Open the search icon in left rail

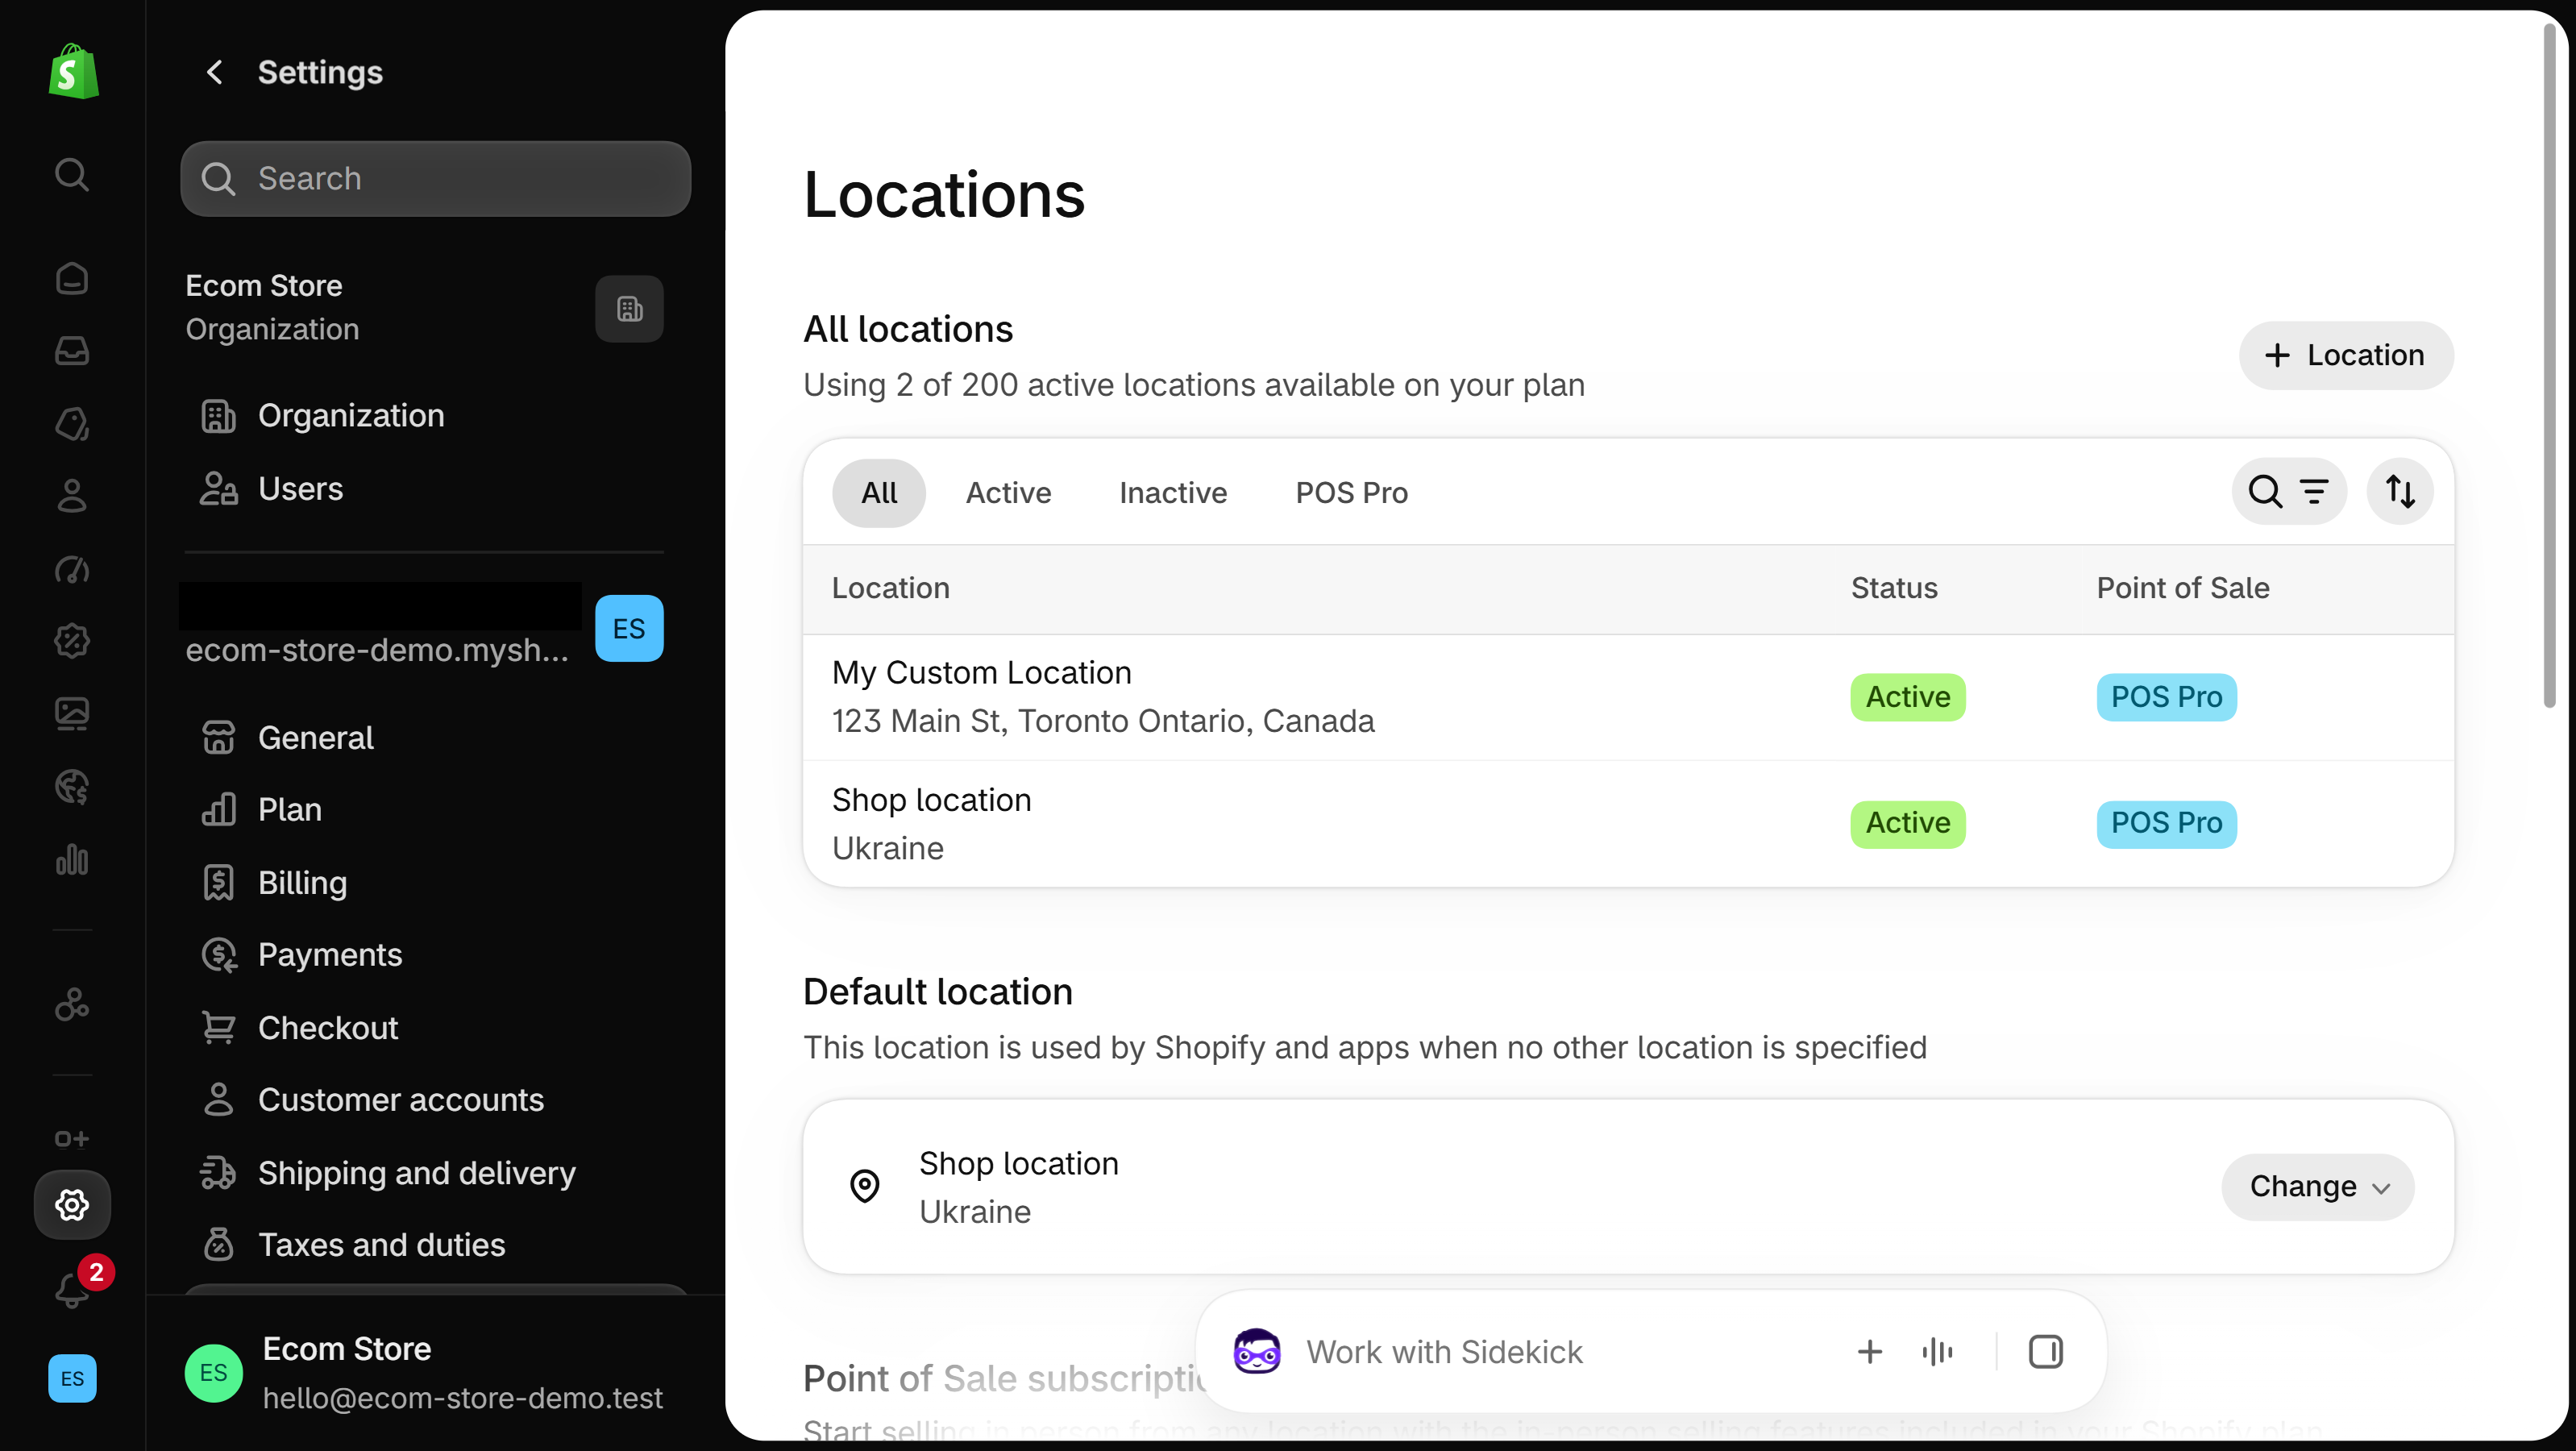point(72,175)
